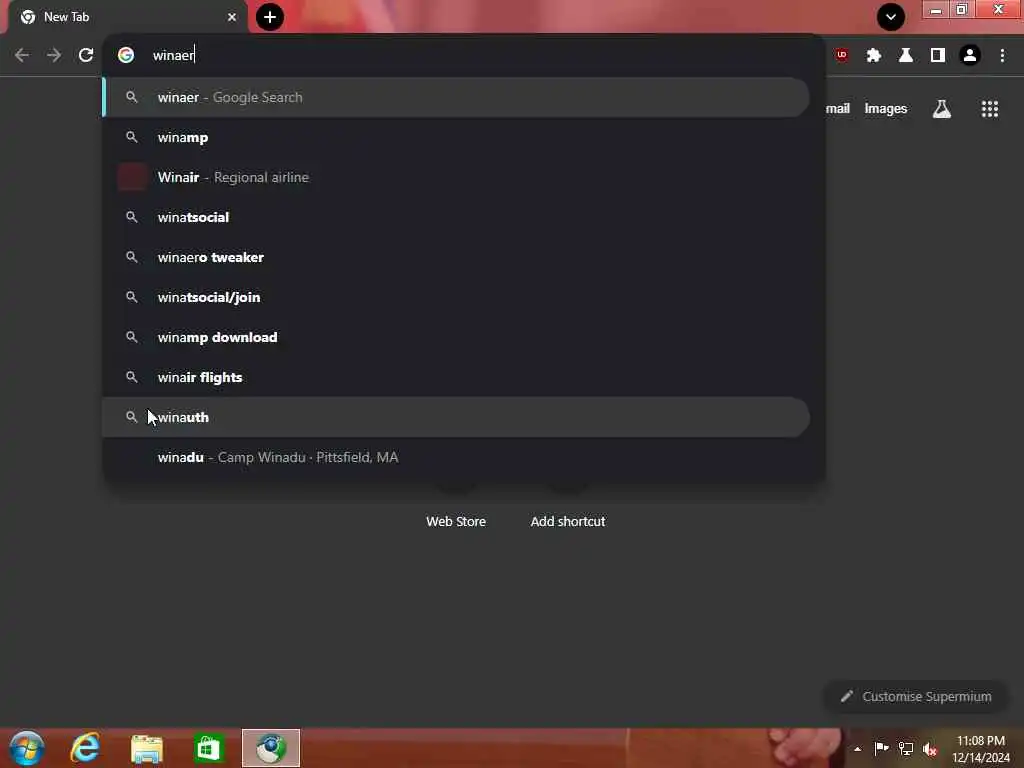Show hidden system tray icons

point(857,749)
